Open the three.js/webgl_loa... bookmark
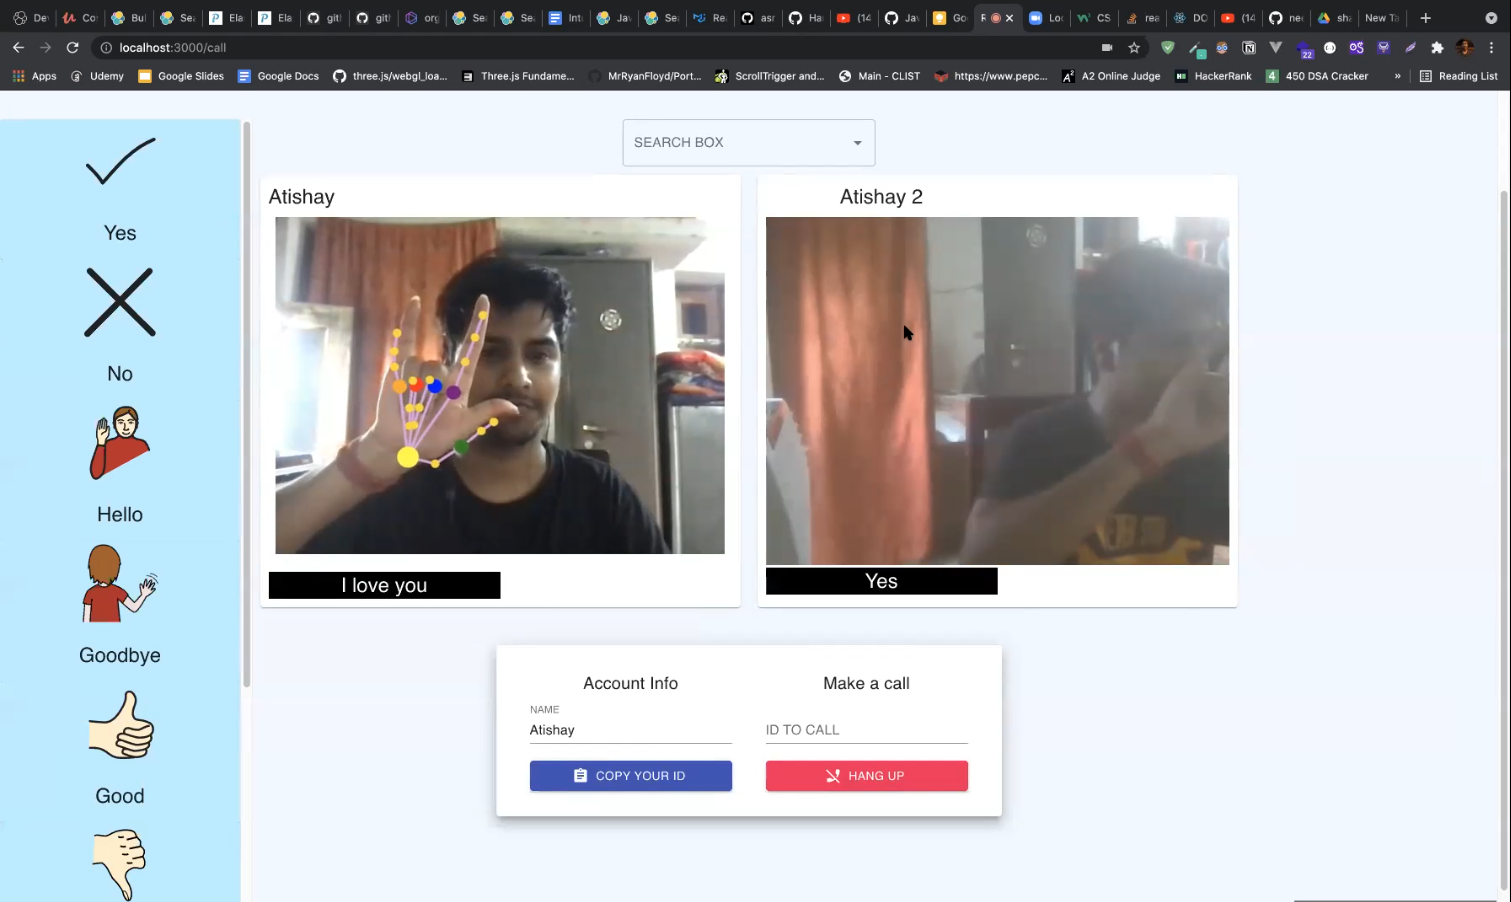 [390, 76]
